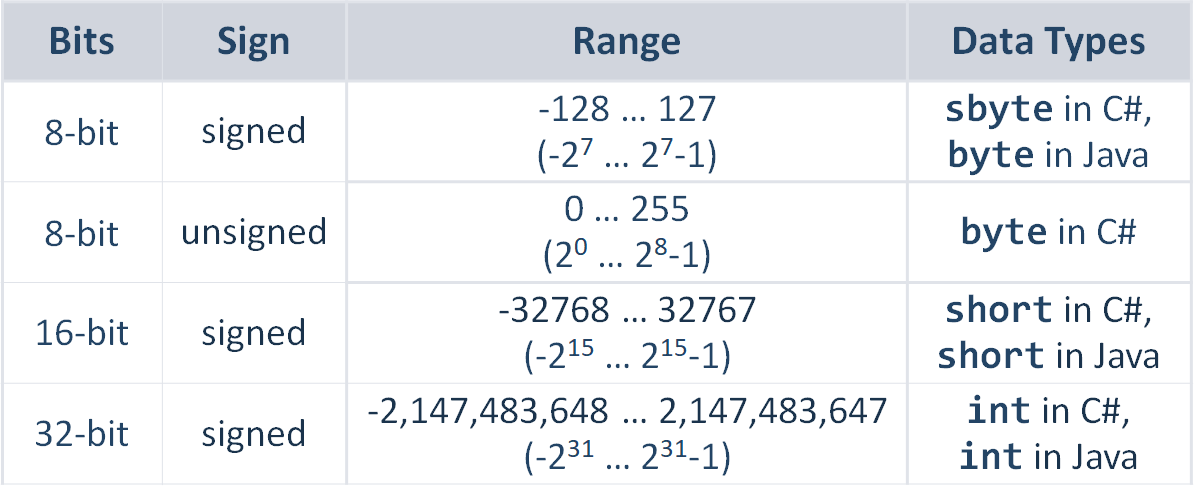1195x490 pixels.
Task: Click the Range column header
Action: click(x=626, y=41)
